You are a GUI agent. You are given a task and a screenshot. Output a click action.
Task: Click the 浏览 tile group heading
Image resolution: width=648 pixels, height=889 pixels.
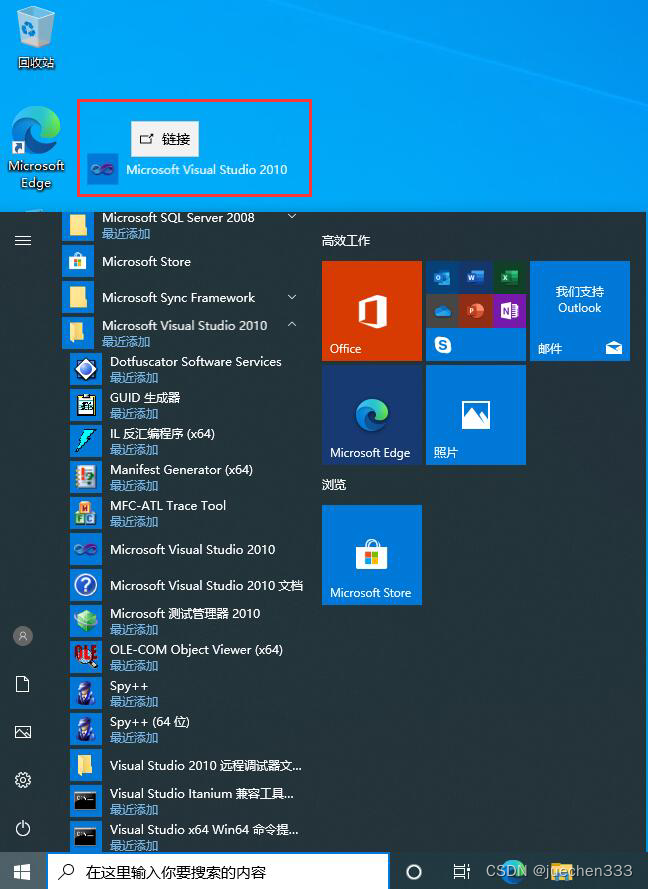(x=334, y=485)
